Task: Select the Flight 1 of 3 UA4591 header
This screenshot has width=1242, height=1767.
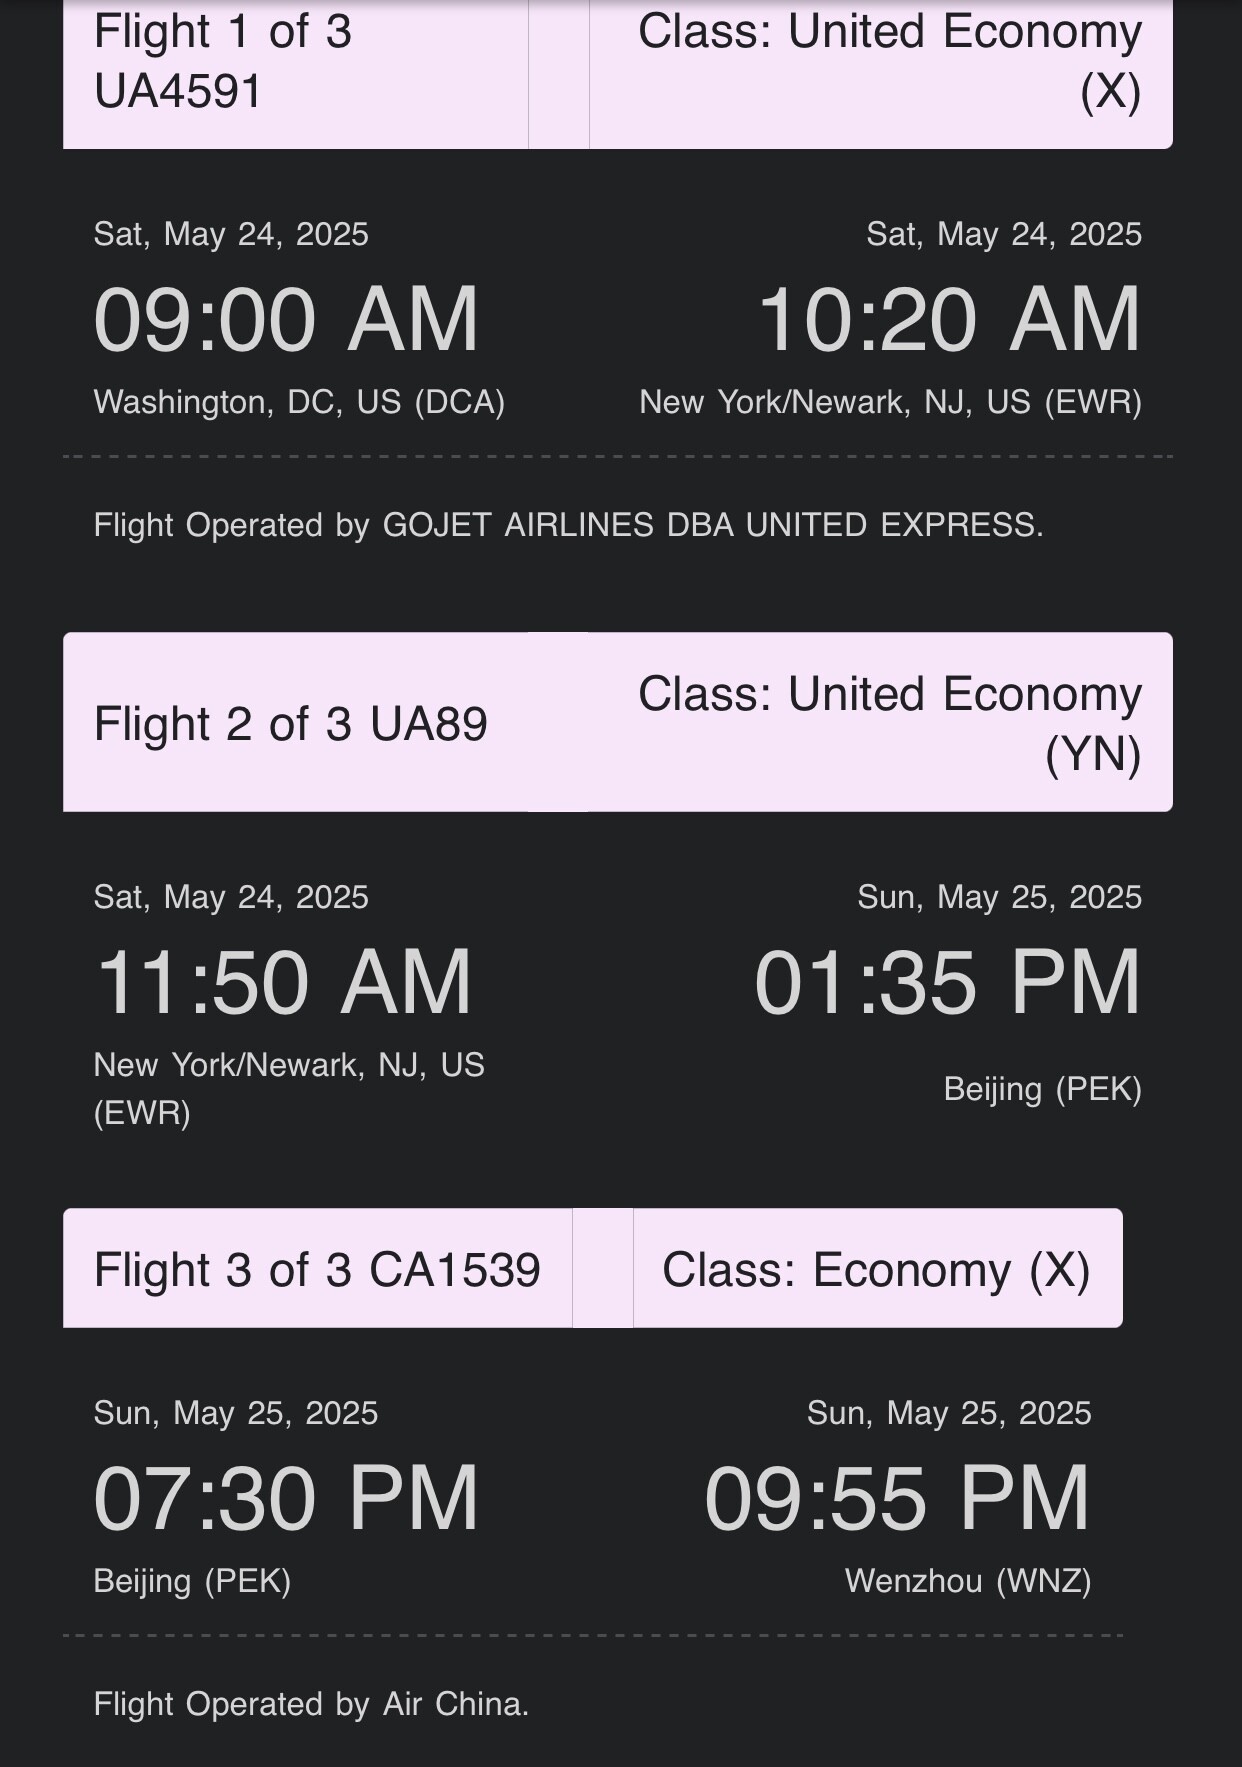Action: [223, 61]
